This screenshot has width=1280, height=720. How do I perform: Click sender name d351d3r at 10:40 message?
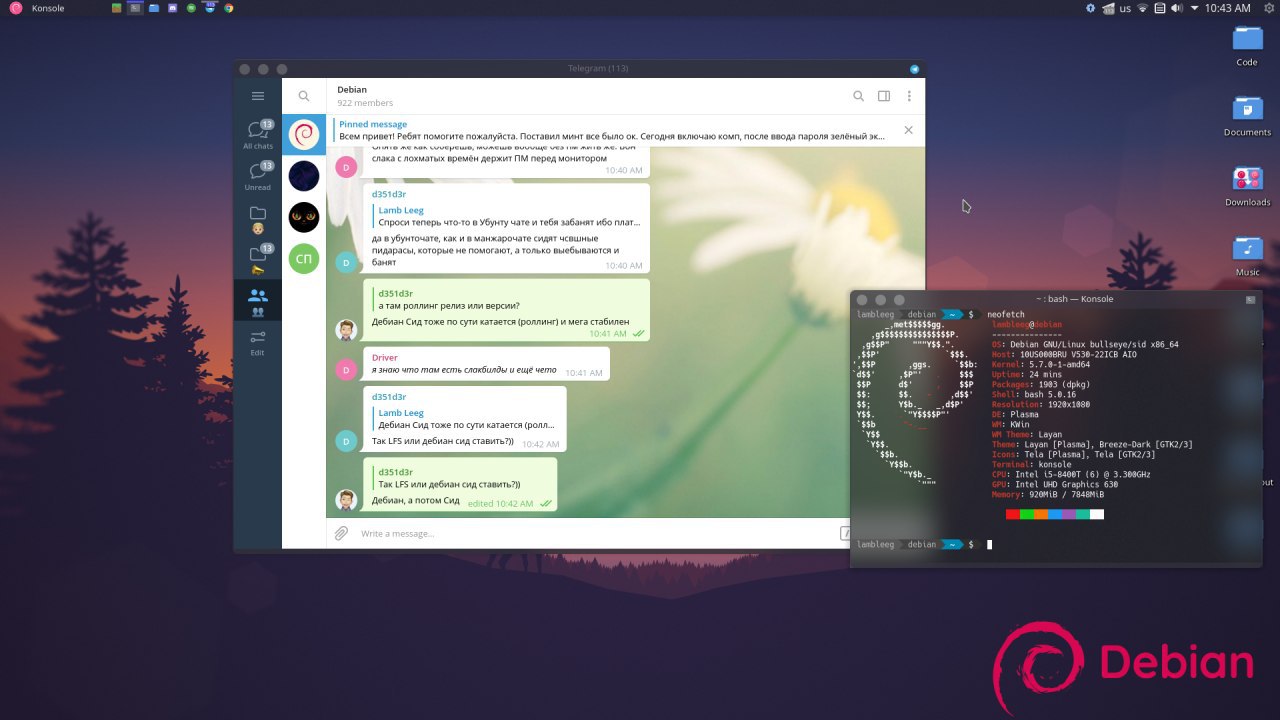[x=389, y=194]
